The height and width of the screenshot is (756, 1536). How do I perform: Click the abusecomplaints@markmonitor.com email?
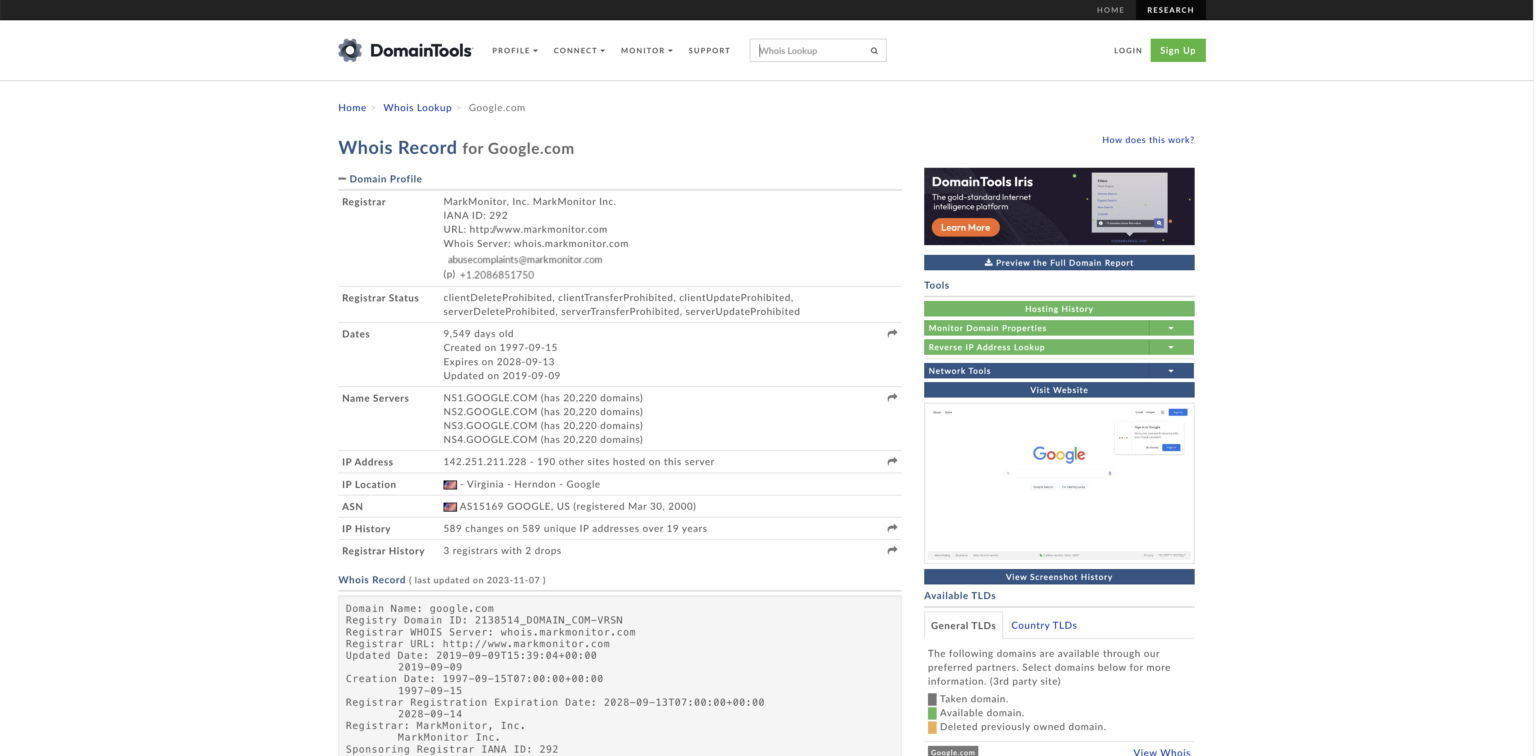525,260
